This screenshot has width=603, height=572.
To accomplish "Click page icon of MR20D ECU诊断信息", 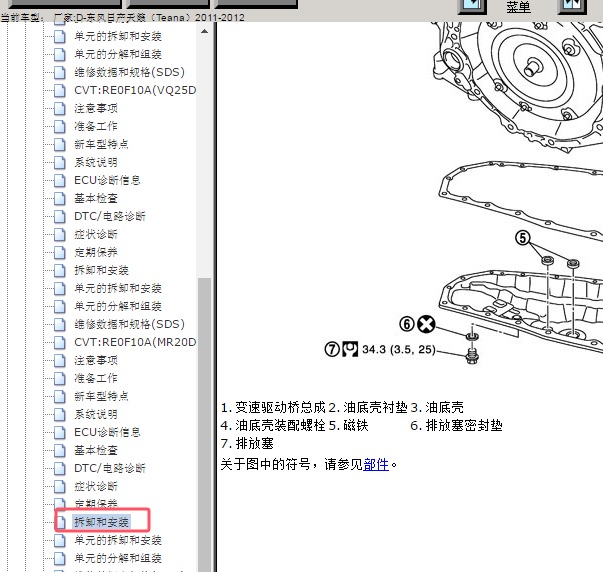I will point(60,432).
